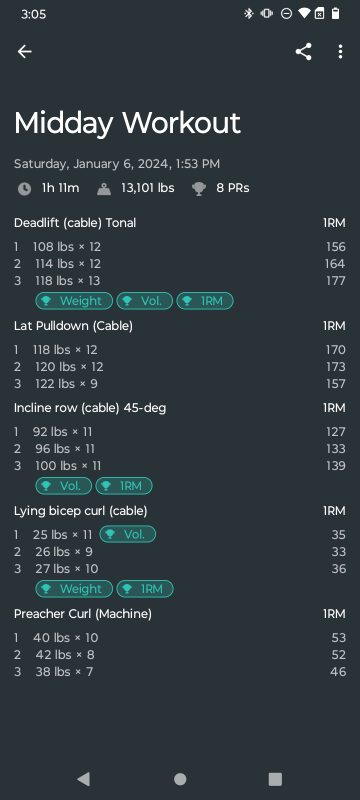Select the 122 lbs × 9 set row

[180, 384]
